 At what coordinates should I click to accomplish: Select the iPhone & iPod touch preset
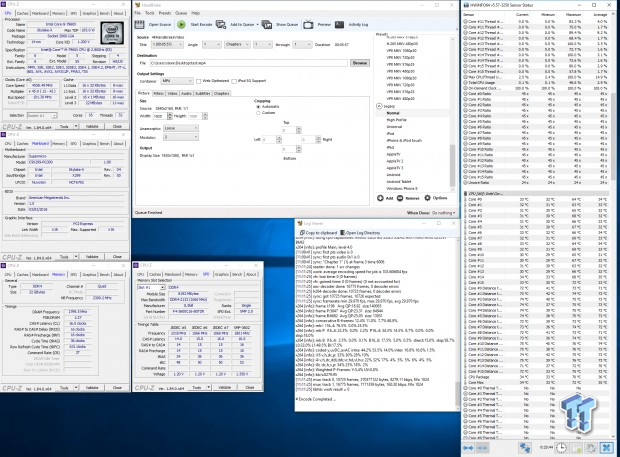404,140
